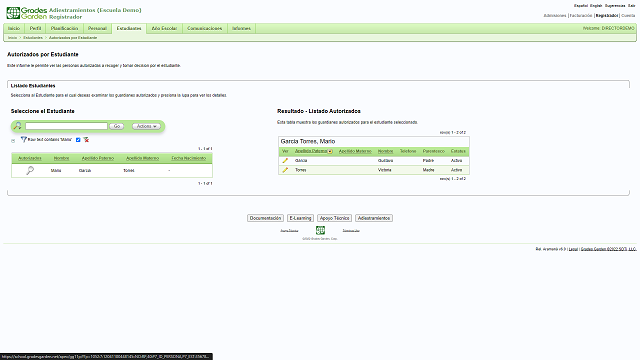The height and width of the screenshot is (360, 640).
Task: Uncheck the Row text contains filter checkbox
Action: pos(78,140)
